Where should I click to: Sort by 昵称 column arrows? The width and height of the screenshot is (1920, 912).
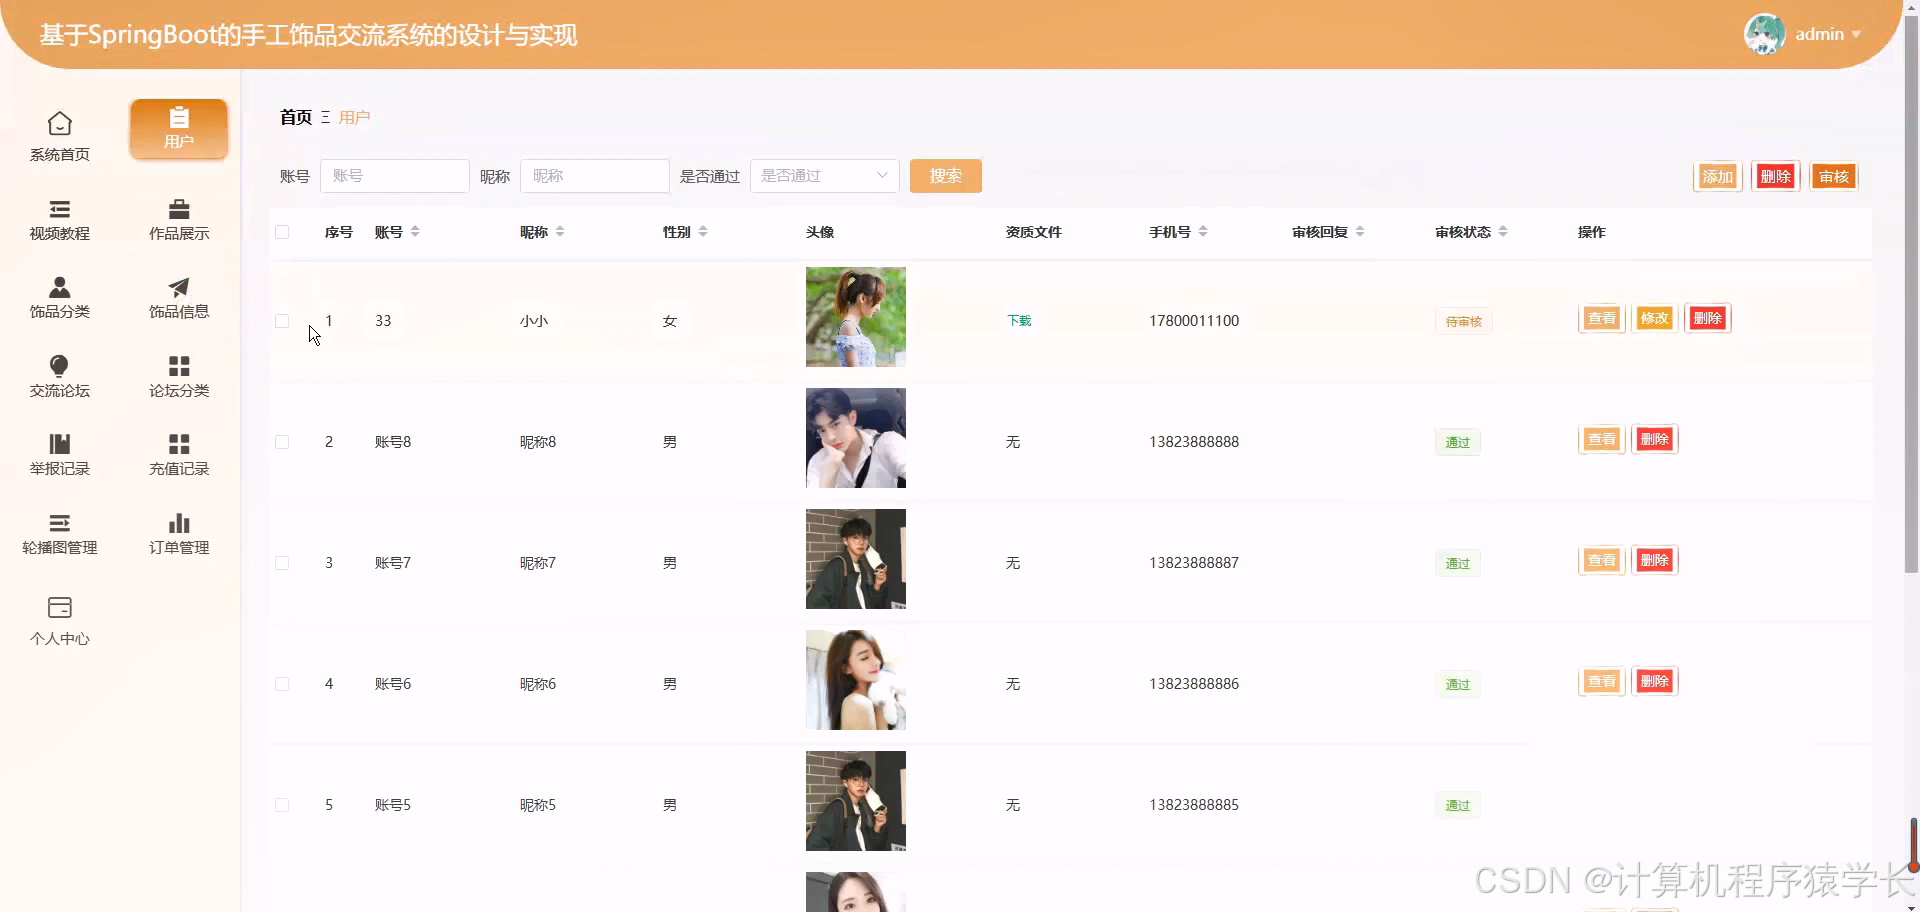click(x=560, y=232)
